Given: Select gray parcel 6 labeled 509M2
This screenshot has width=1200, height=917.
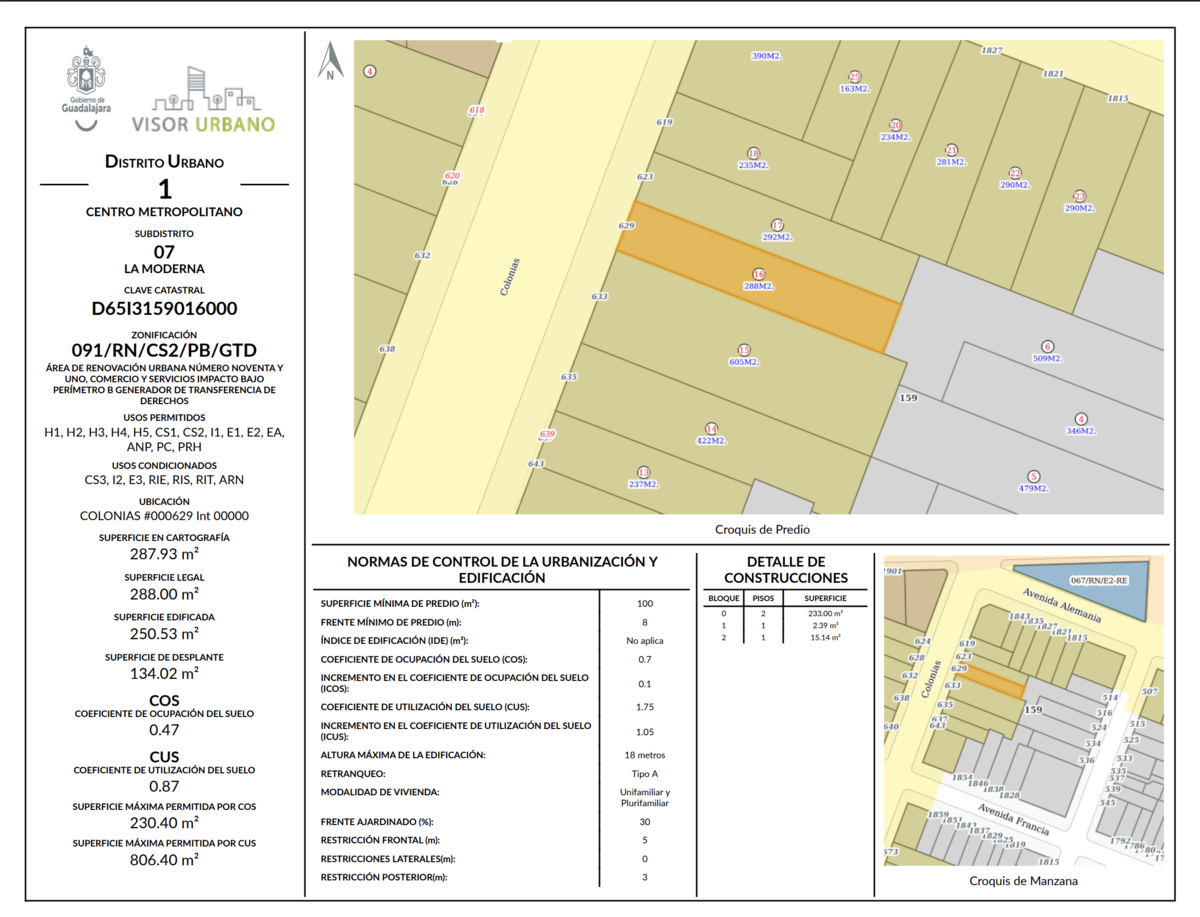Looking at the screenshot, I should tap(1047, 351).
